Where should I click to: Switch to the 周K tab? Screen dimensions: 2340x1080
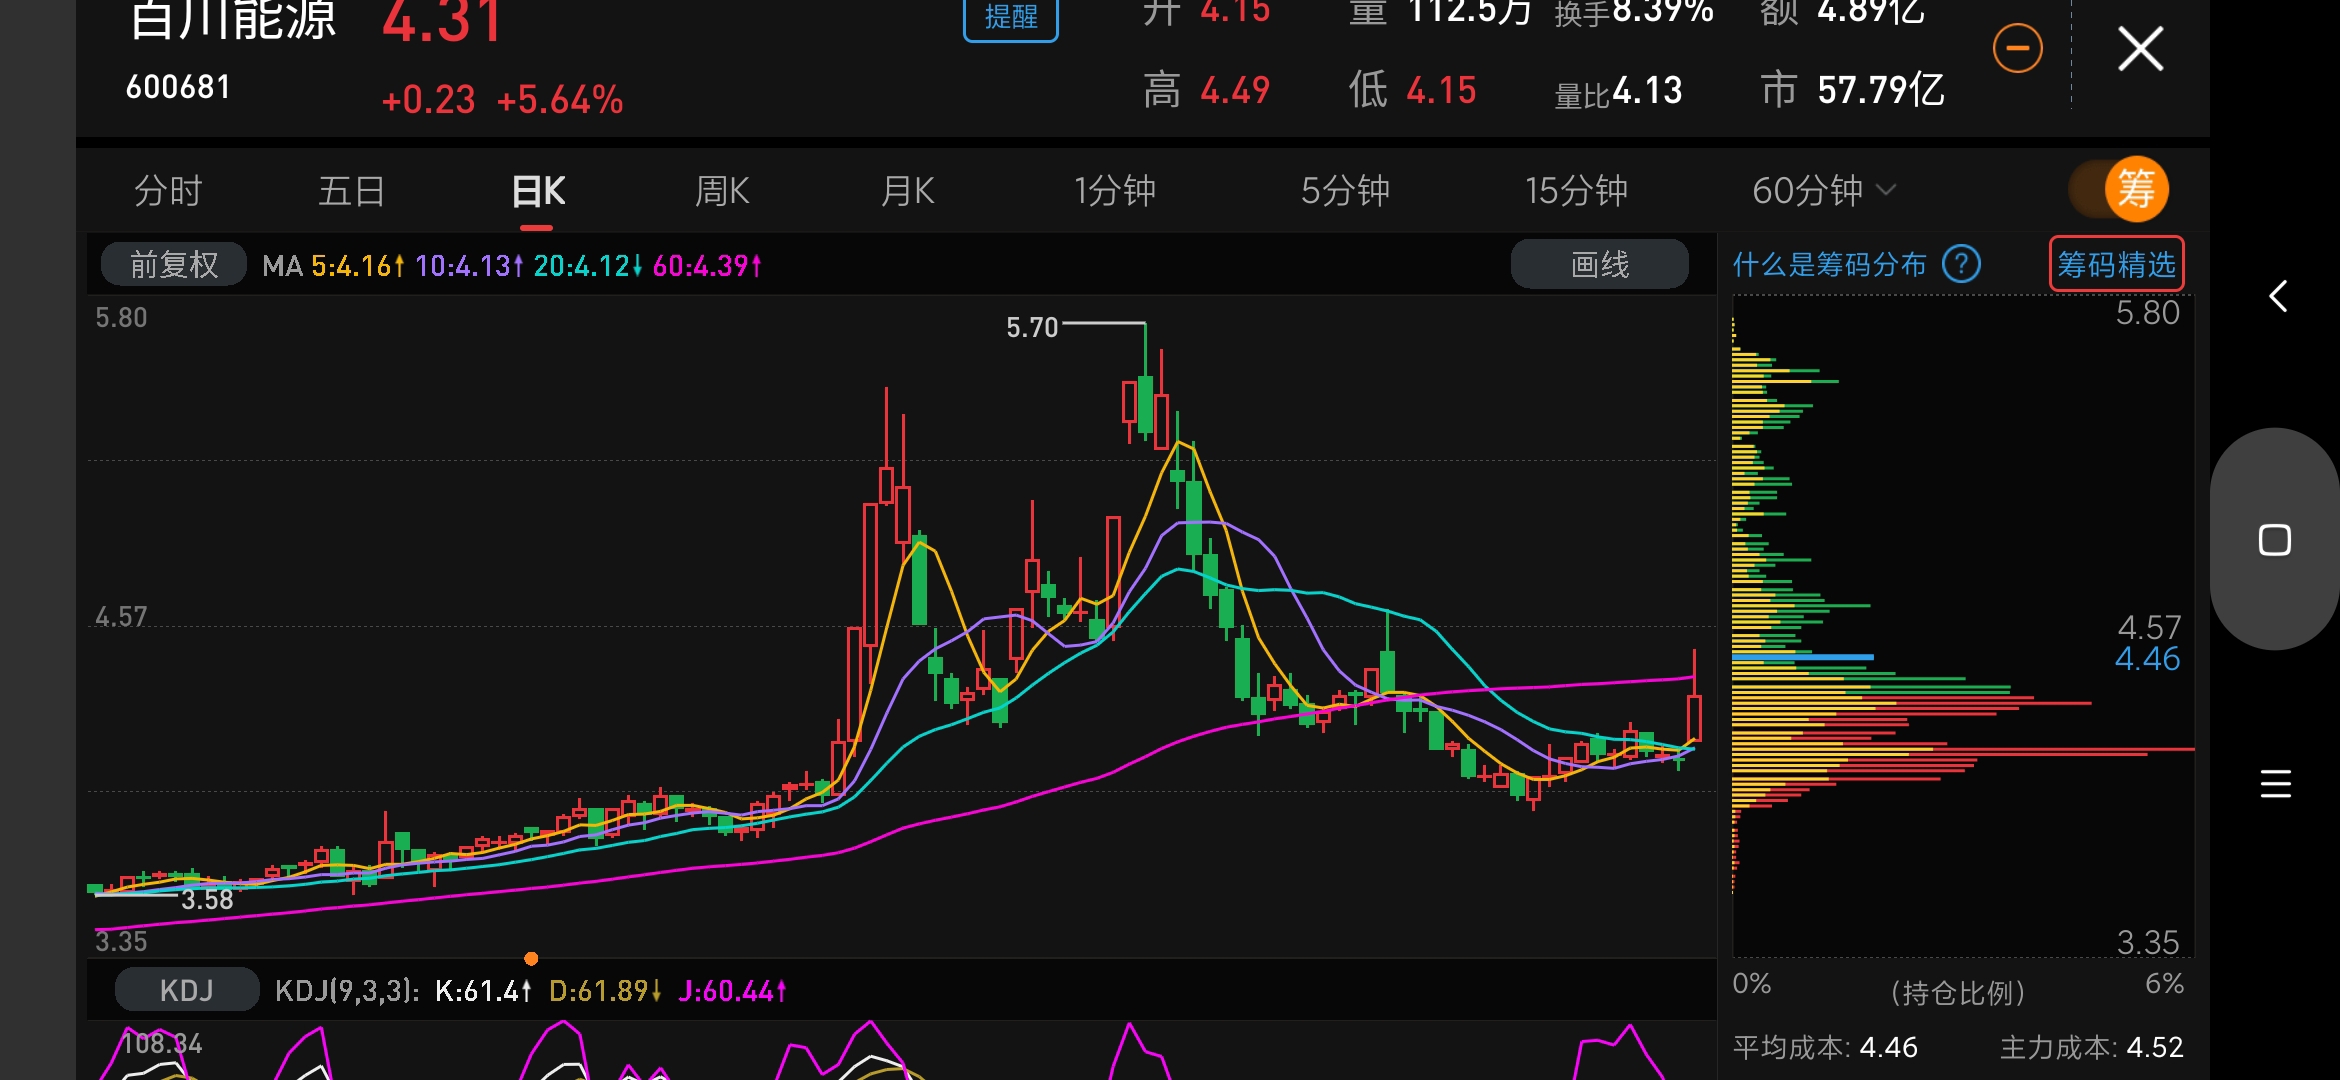pos(722,190)
